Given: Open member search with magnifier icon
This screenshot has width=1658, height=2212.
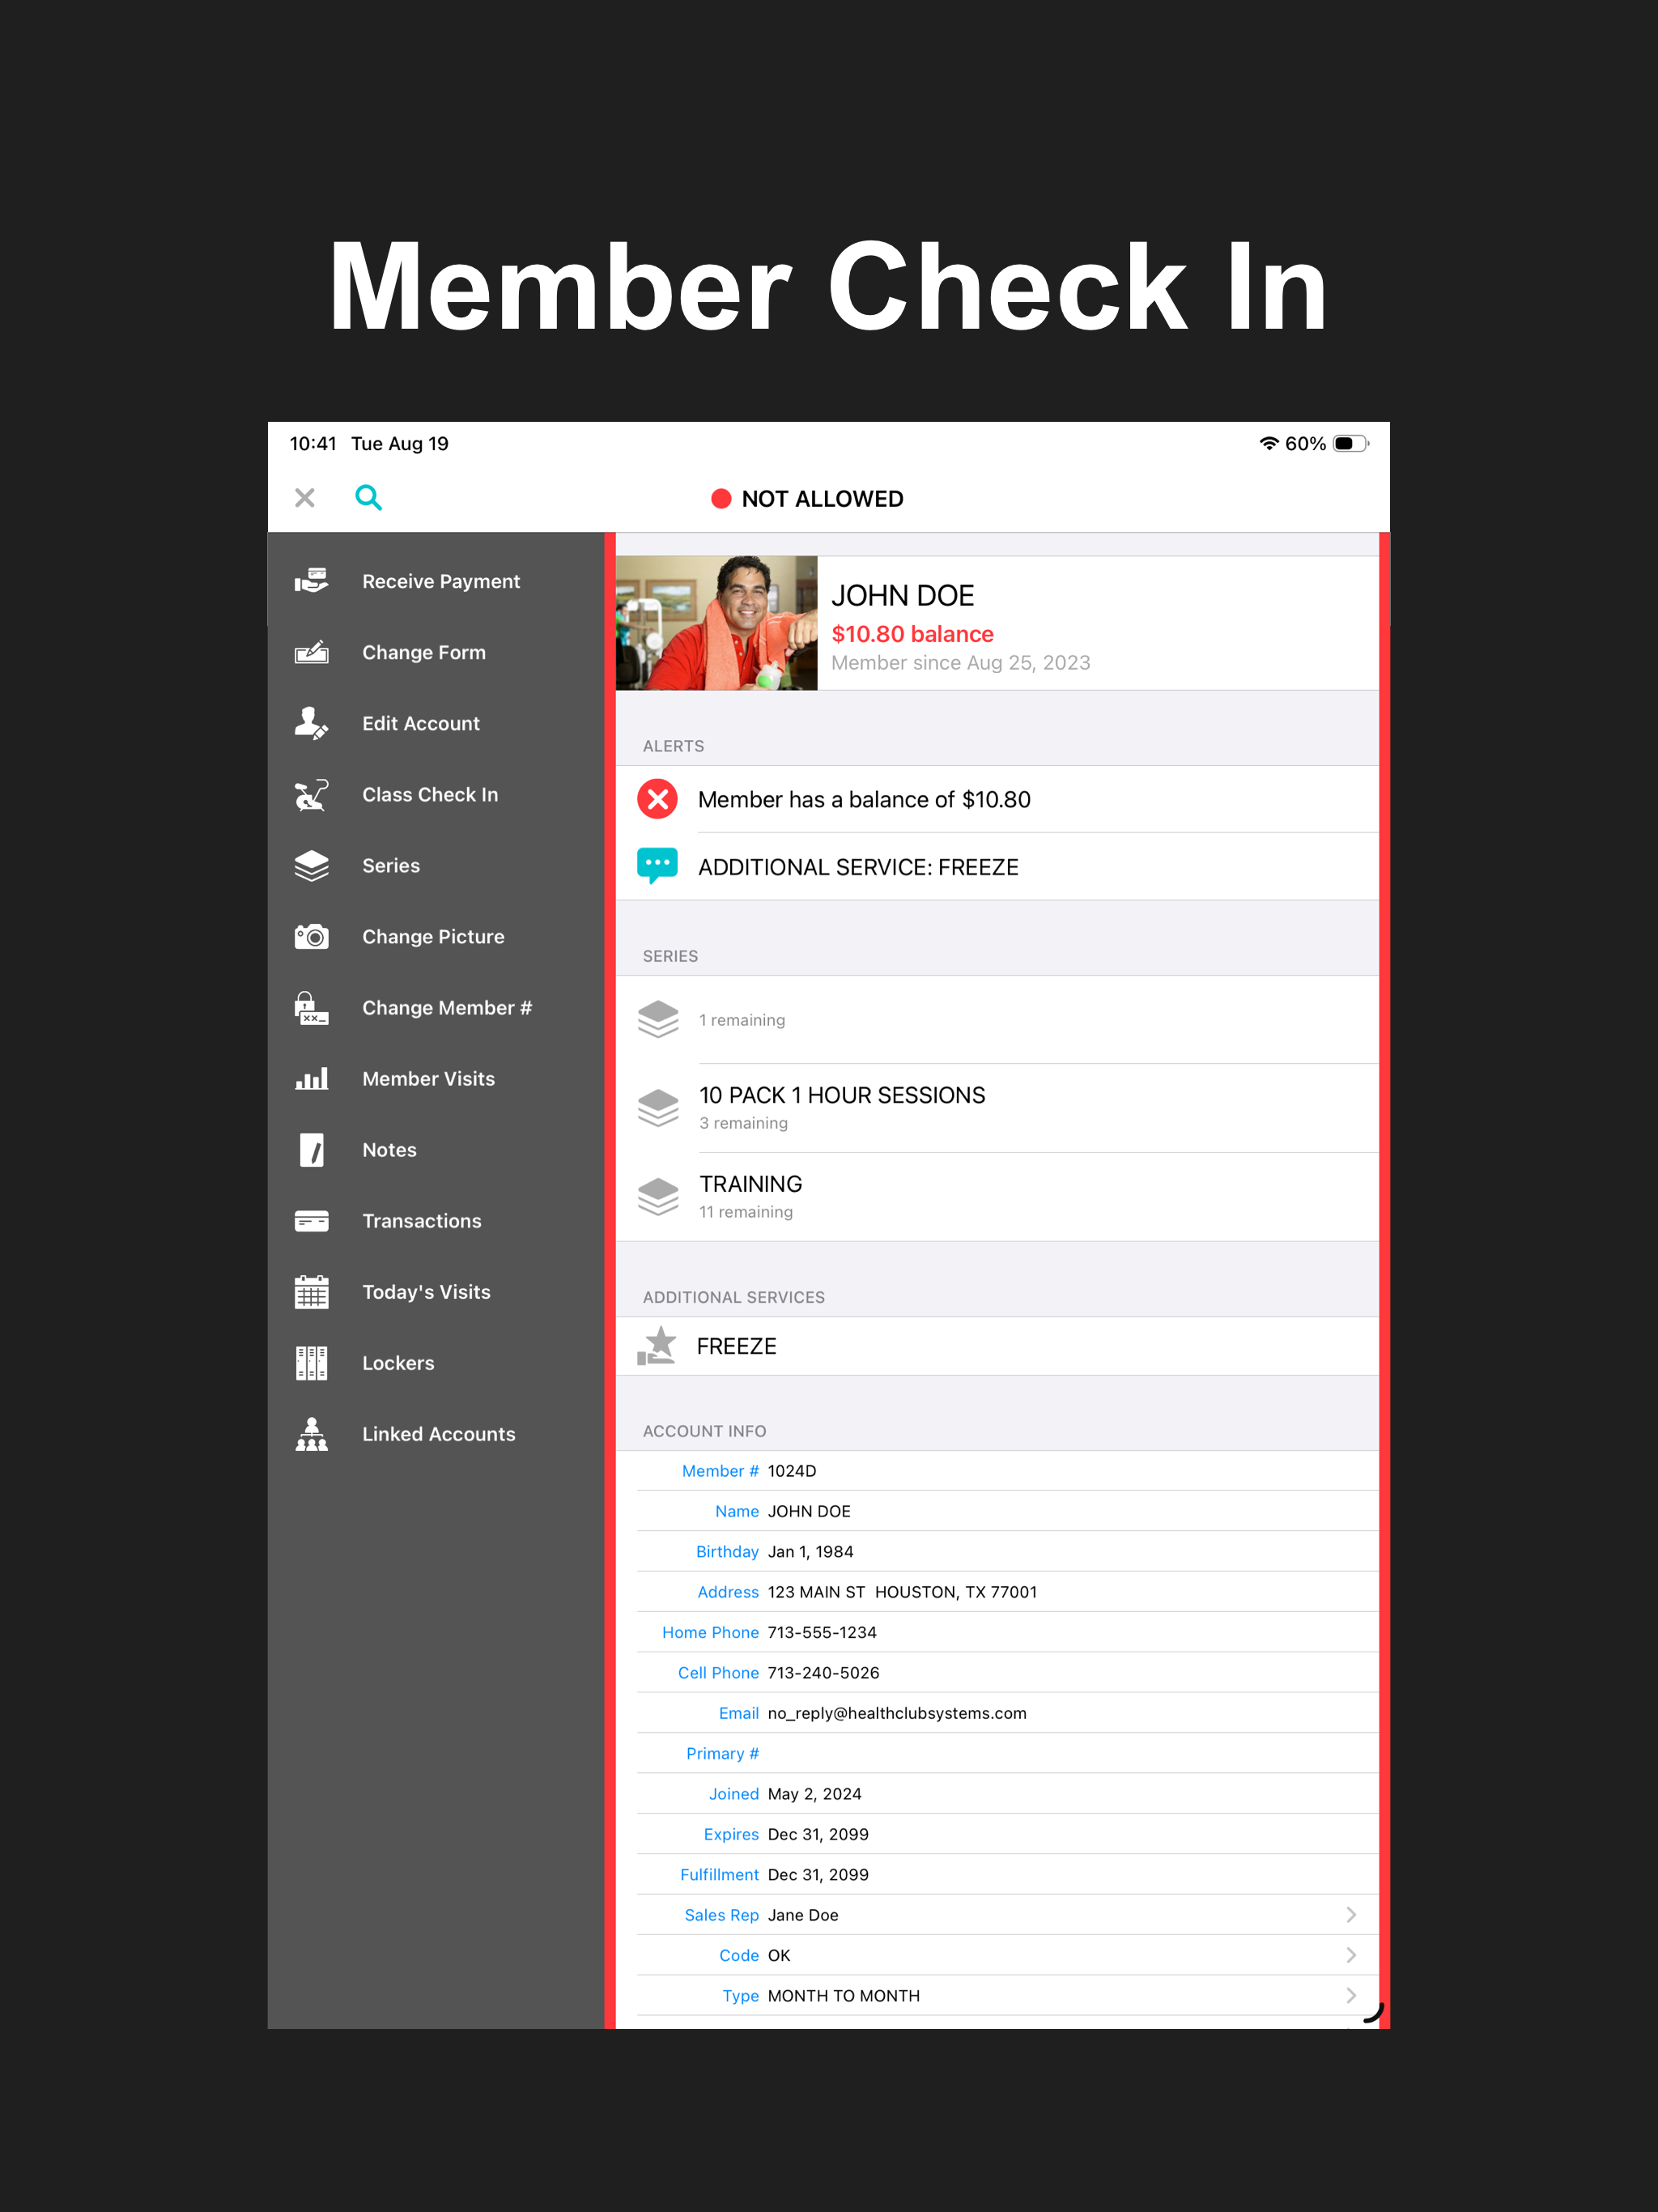Looking at the screenshot, I should click(x=368, y=497).
